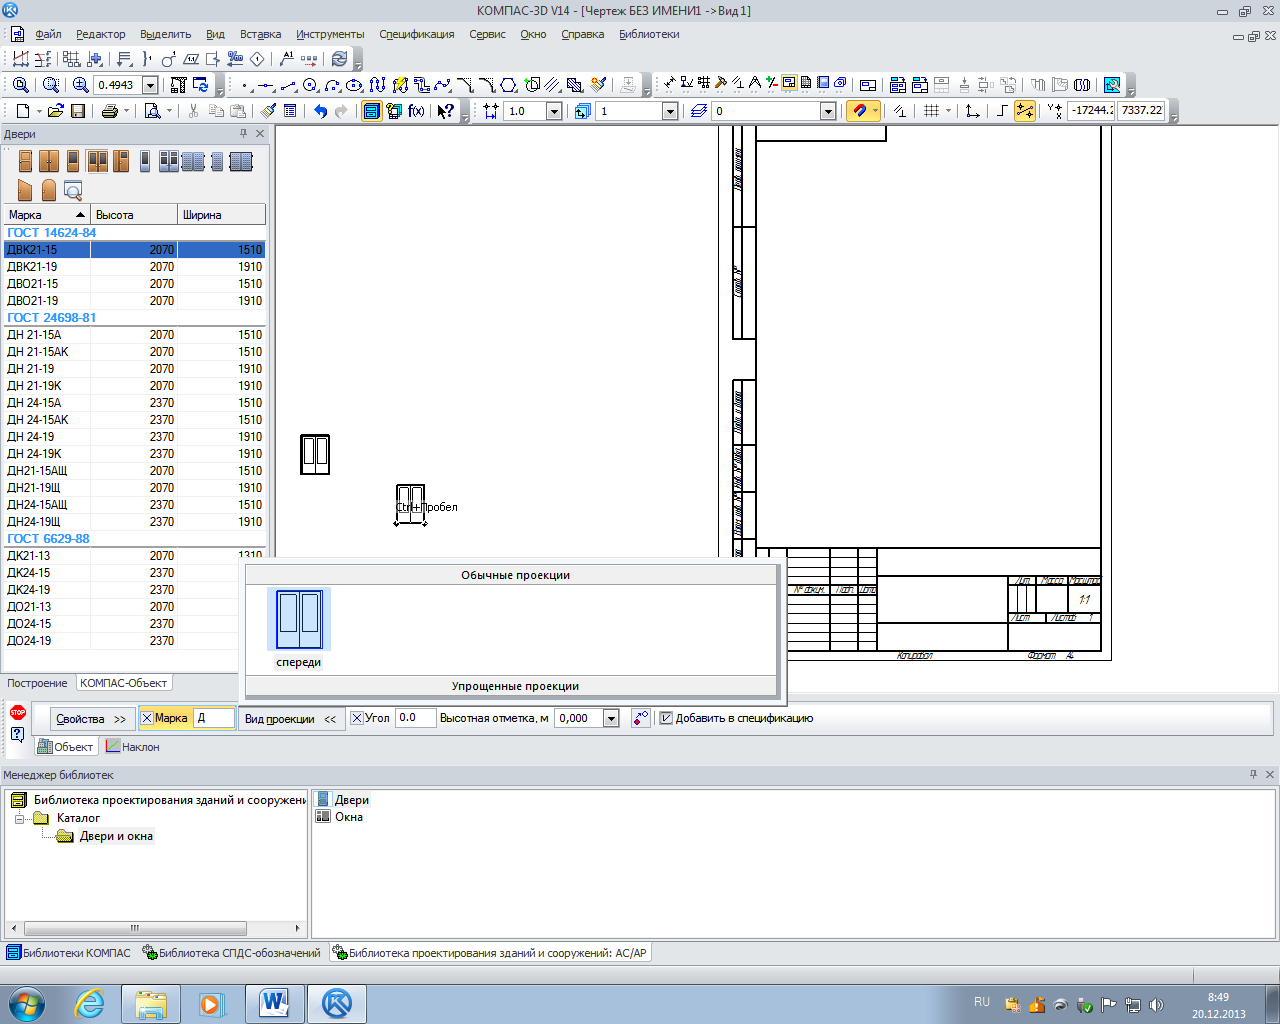Select the glazed double door type icon
Screen dimensions: 1280x1024
(97, 161)
